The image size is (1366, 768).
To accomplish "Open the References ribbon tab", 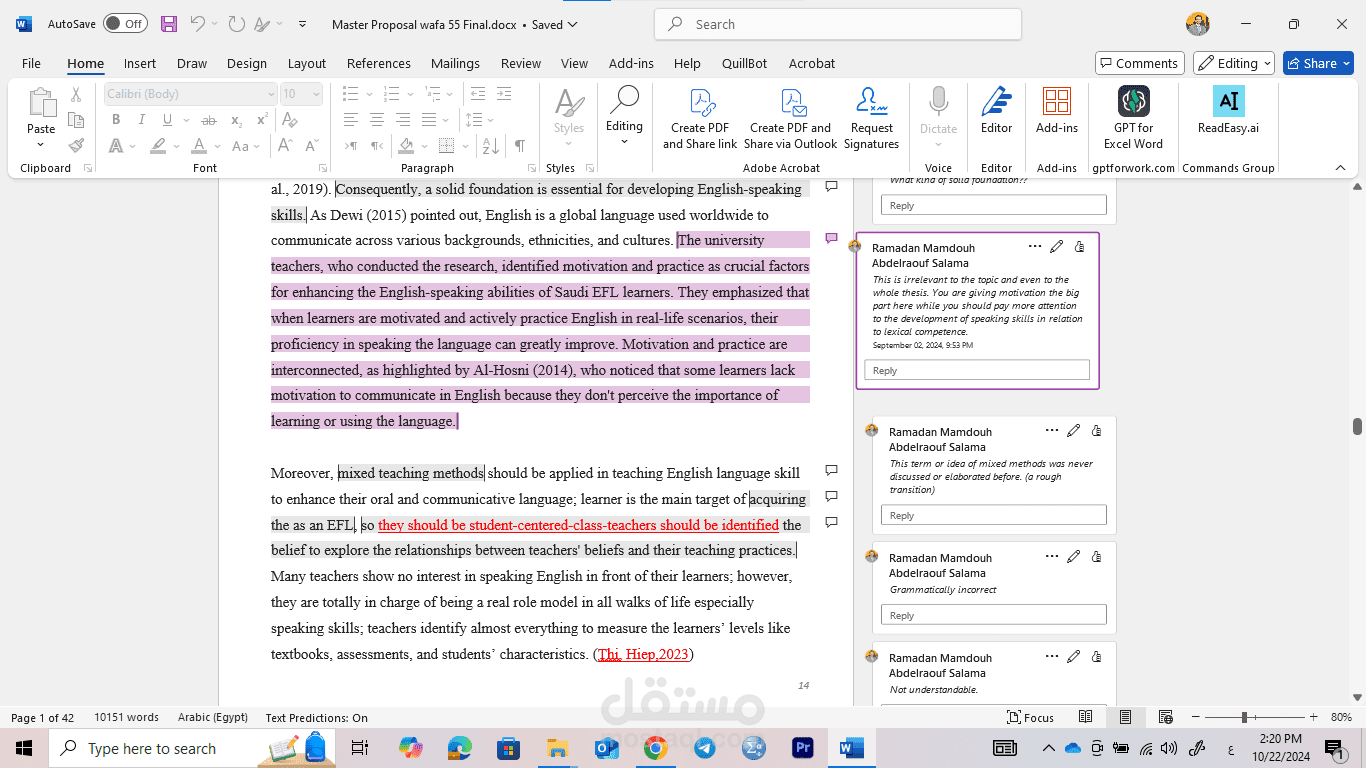I will 378,63.
